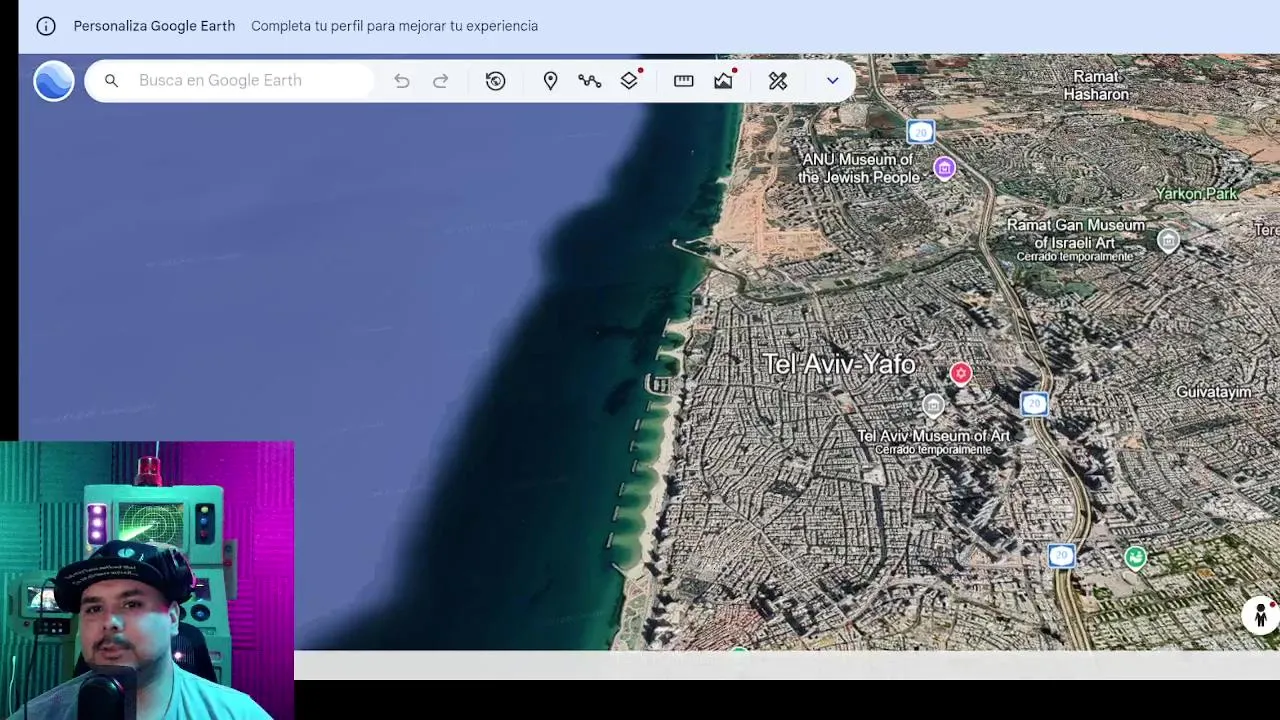This screenshot has height=720, width=1280.
Task: Click route 20 shield near Ramat Hasharon
Action: click(921, 132)
